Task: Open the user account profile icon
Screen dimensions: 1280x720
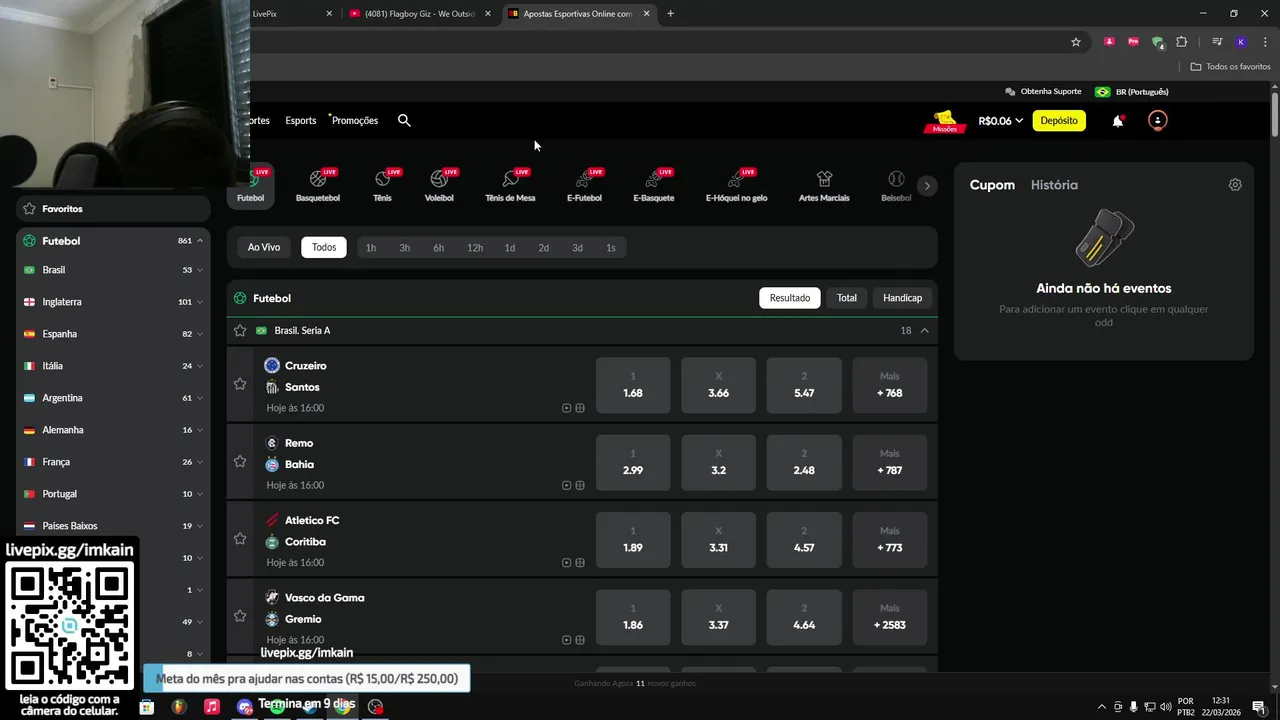Action: coord(1157,120)
